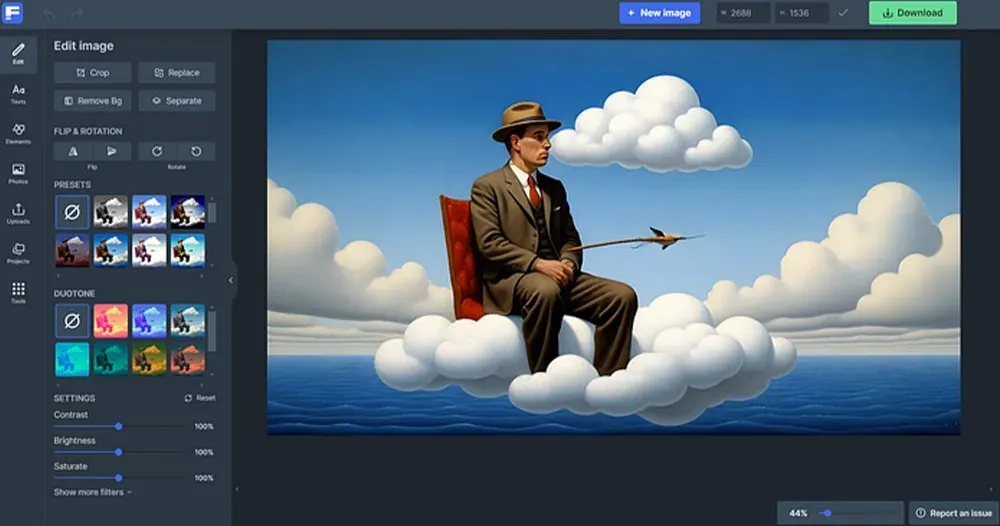Click the undo arrow in top bar

(x=49, y=13)
